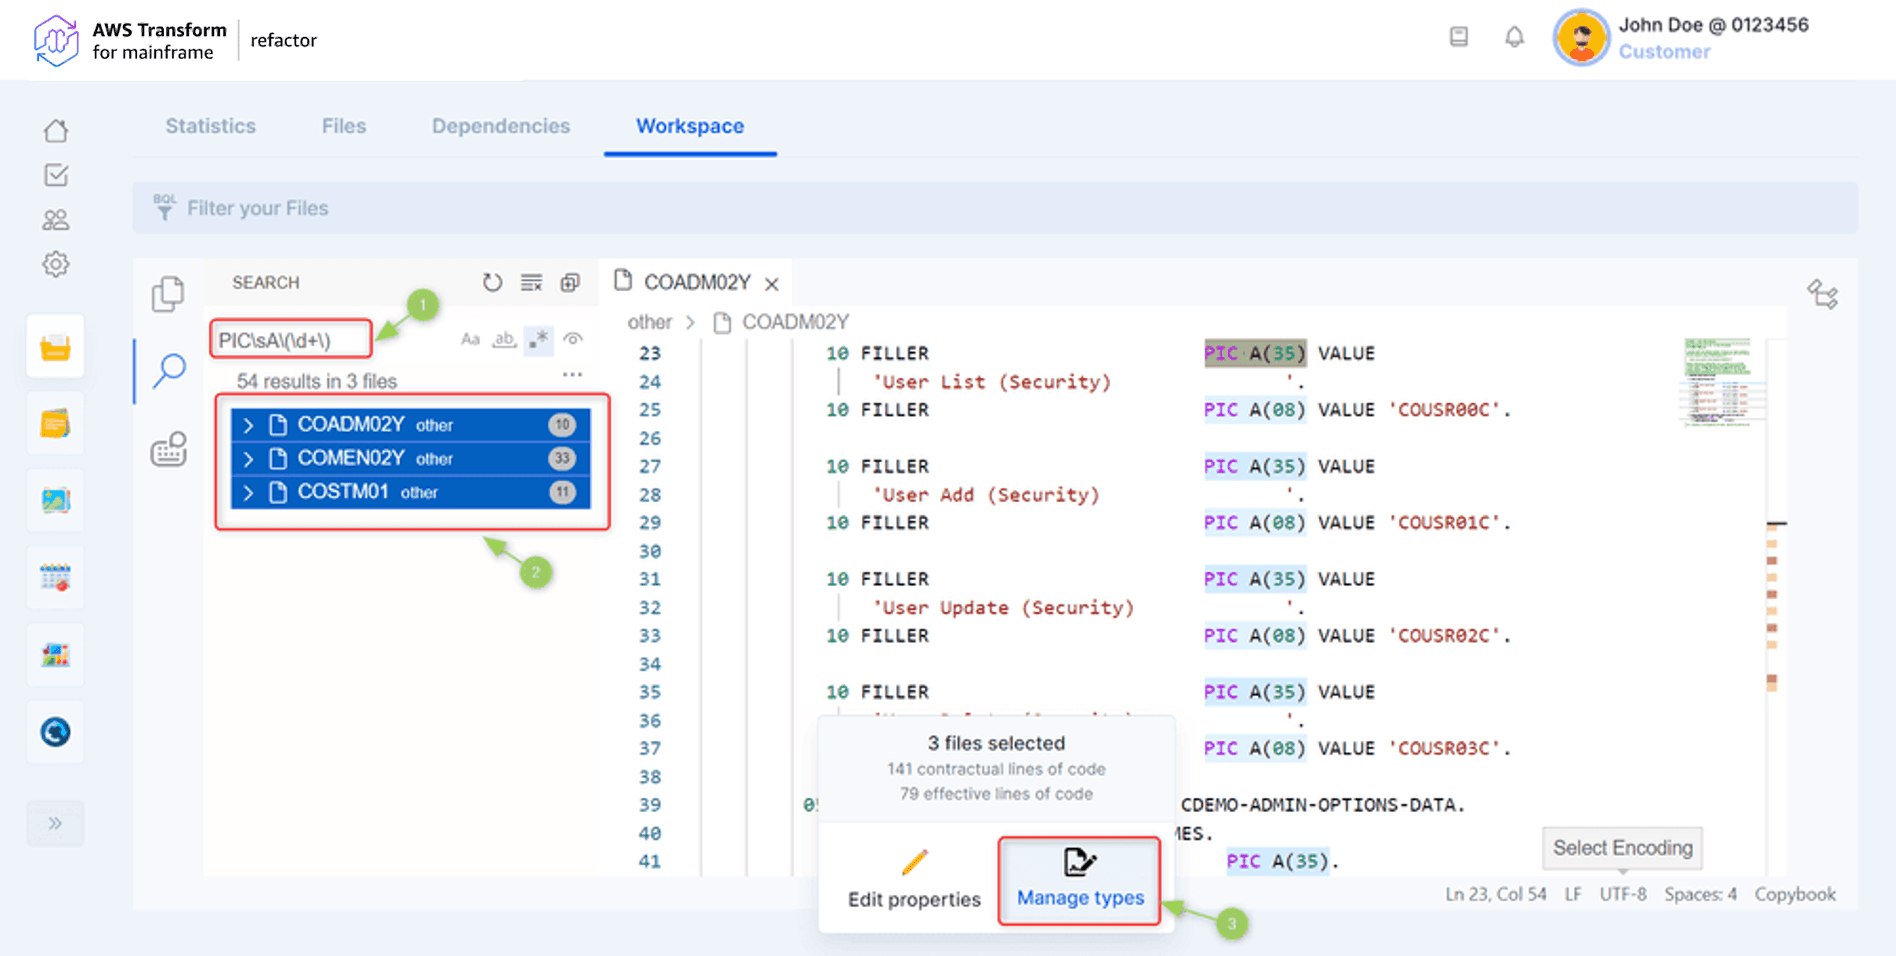
Task: Select the search magnifier in the activity bar
Action: tap(168, 371)
